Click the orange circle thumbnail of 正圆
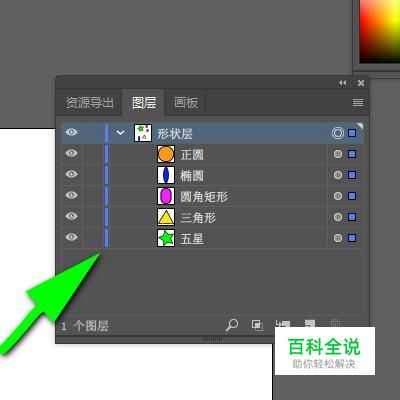This screenshot has height=400, width=400. coord(166,154)
